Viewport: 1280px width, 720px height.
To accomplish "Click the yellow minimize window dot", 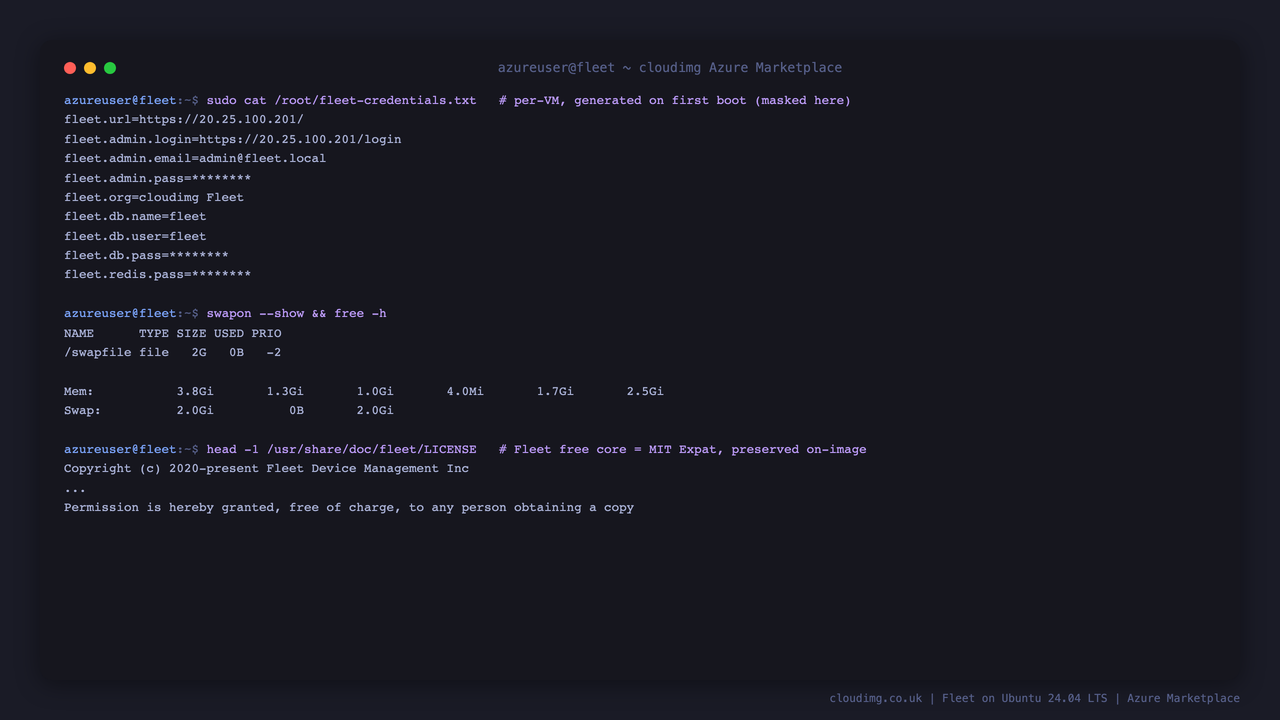I will pyautogui.click(x=90, y=68).
